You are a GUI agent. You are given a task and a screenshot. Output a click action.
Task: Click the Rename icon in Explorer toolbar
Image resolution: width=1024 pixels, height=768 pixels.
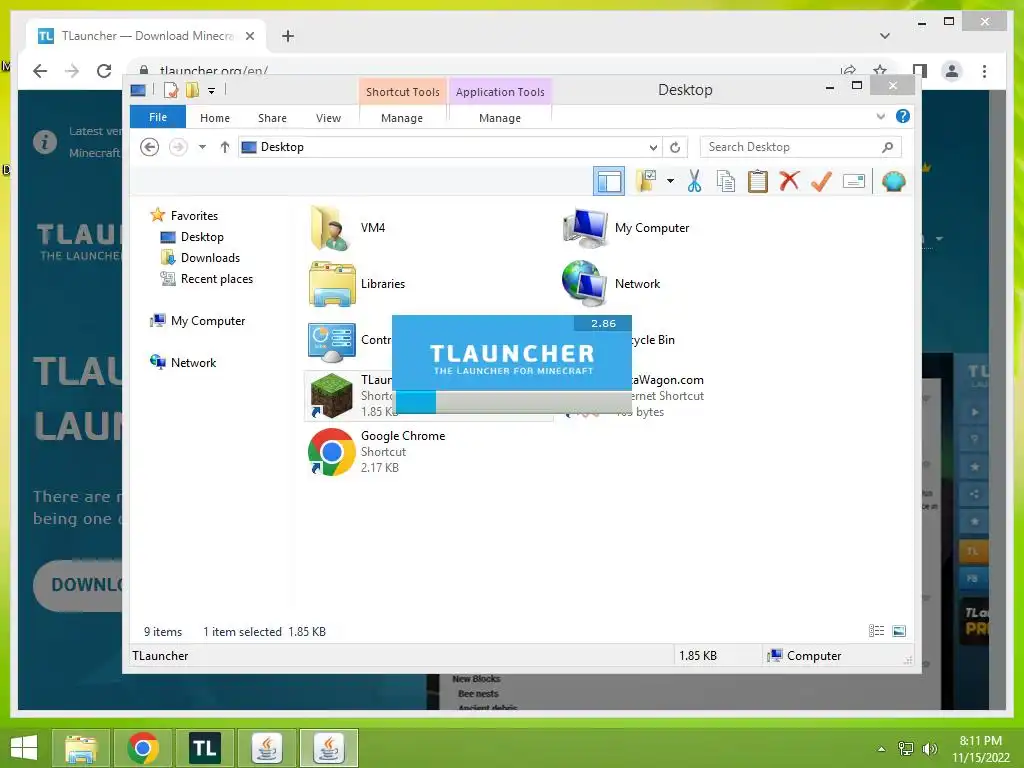point(854,181)
